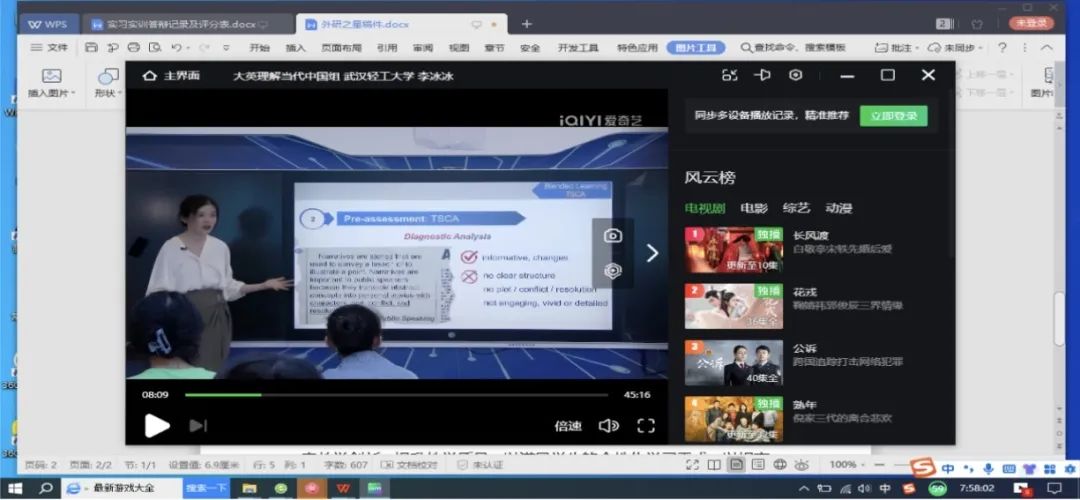Open the 文件 menu in WPS
Screen dimensions: 1080x500
tap(50, 48)
